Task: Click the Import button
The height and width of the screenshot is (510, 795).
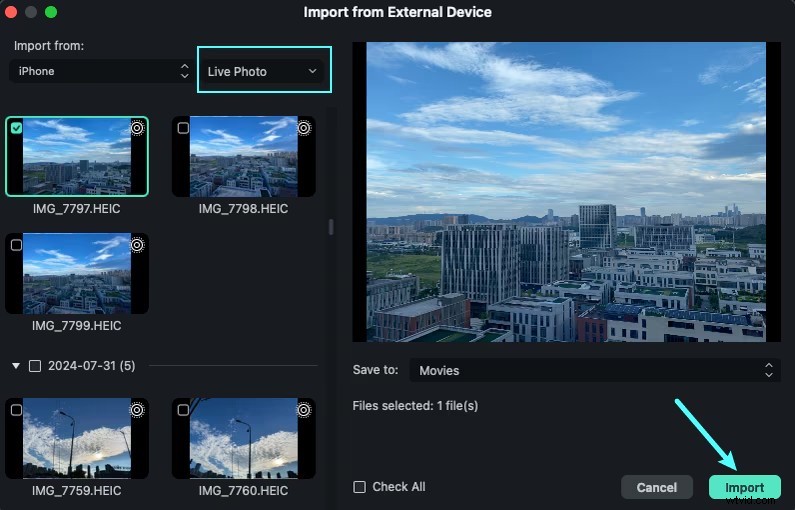Action: (744, 488)
